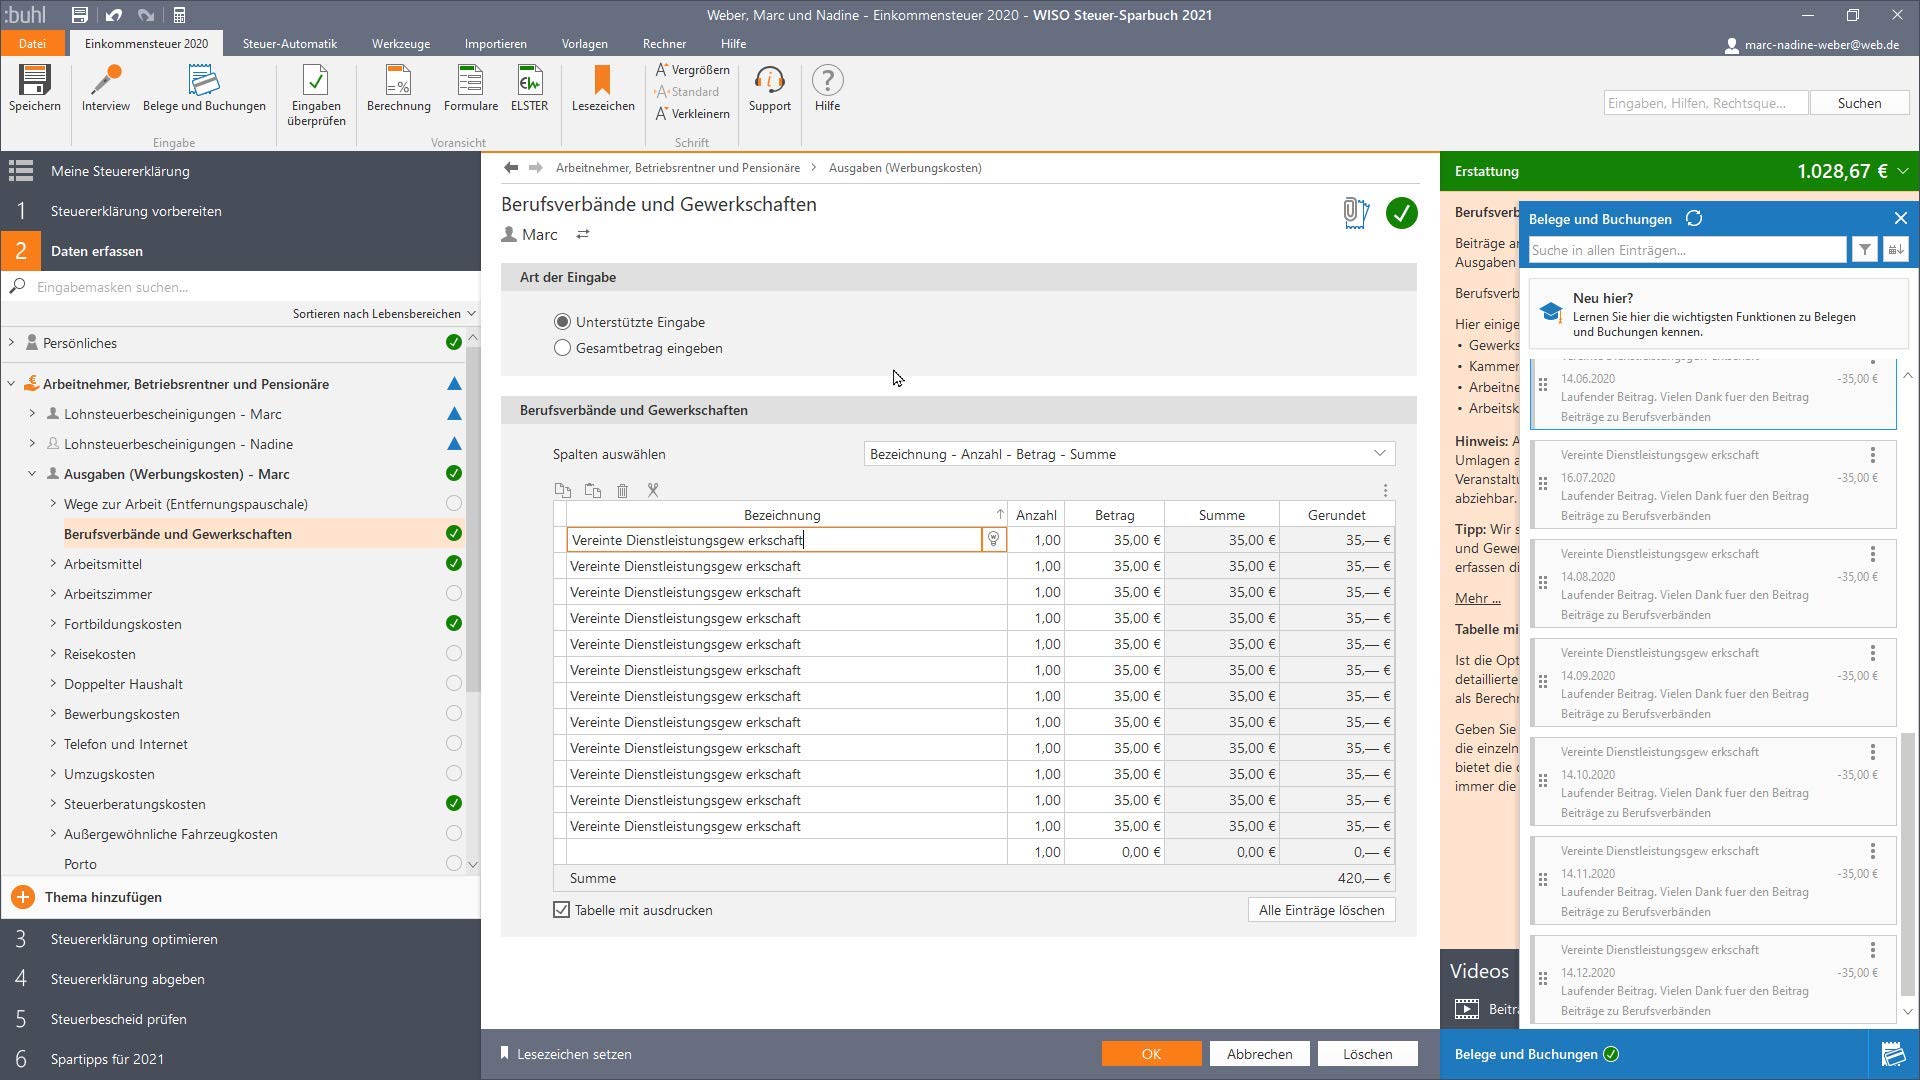Switch person with the swap arrows icon
Image resolution: width=1920 pixels, height=1080 pixels.
(x=583, y=234)
